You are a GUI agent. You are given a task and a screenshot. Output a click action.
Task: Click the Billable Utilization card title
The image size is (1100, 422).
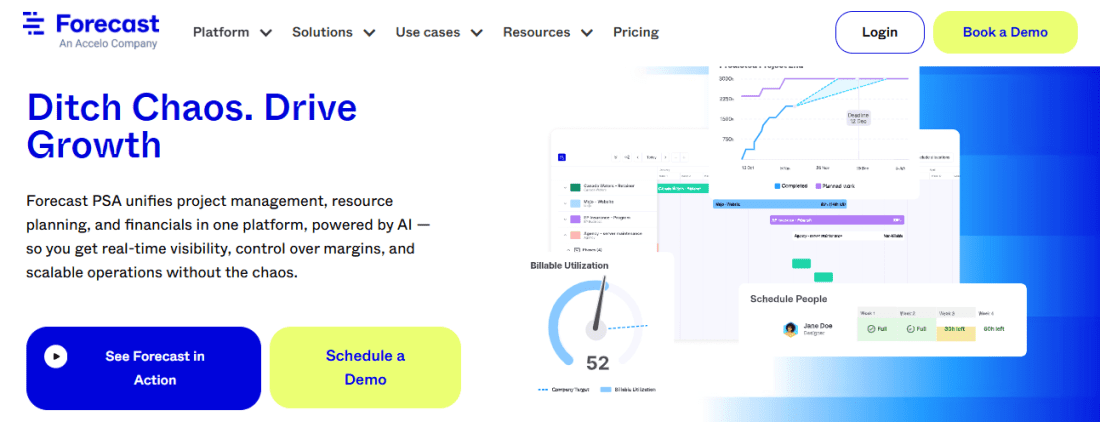tap(569, 266)
